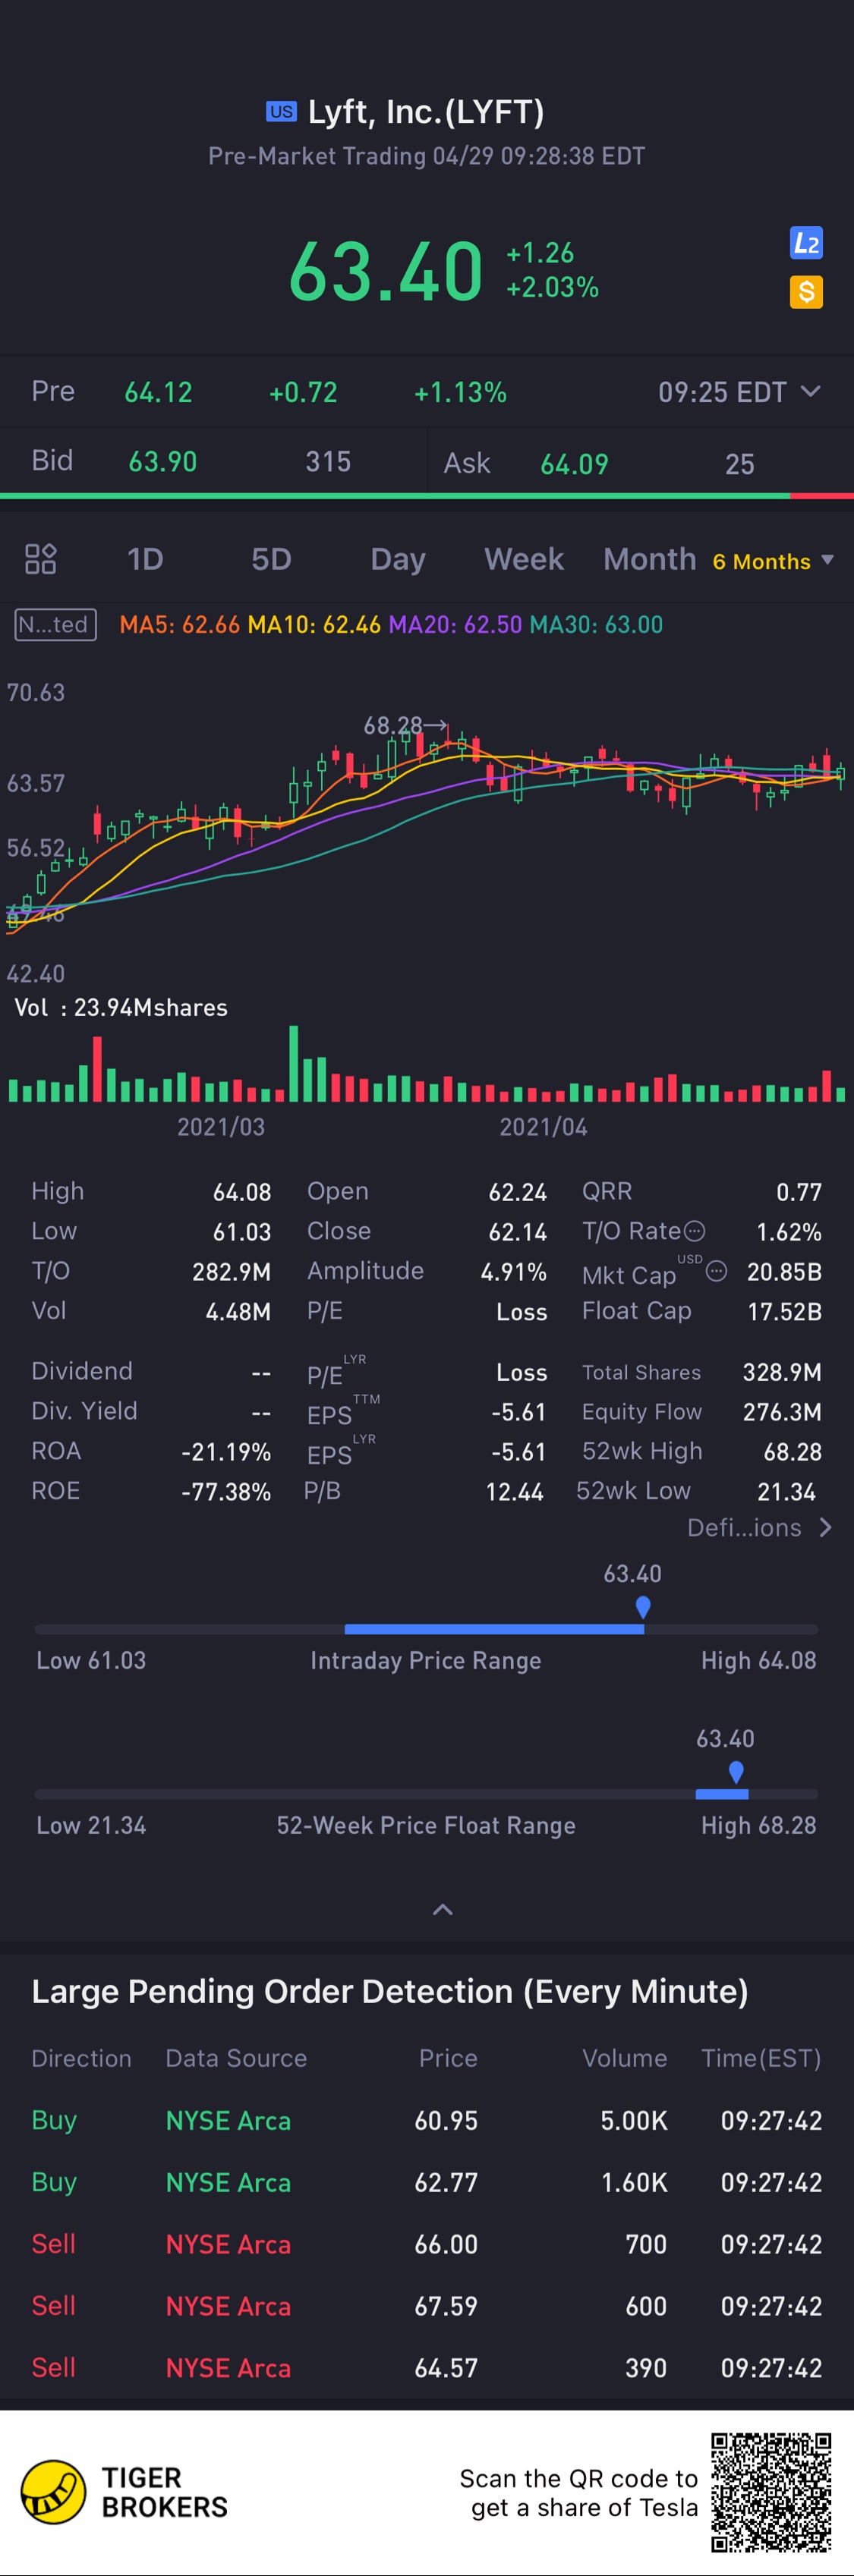Screen dimensions: 854x2576
Task: Collapse the stock details with up chevron
Action: [442, 1909]
